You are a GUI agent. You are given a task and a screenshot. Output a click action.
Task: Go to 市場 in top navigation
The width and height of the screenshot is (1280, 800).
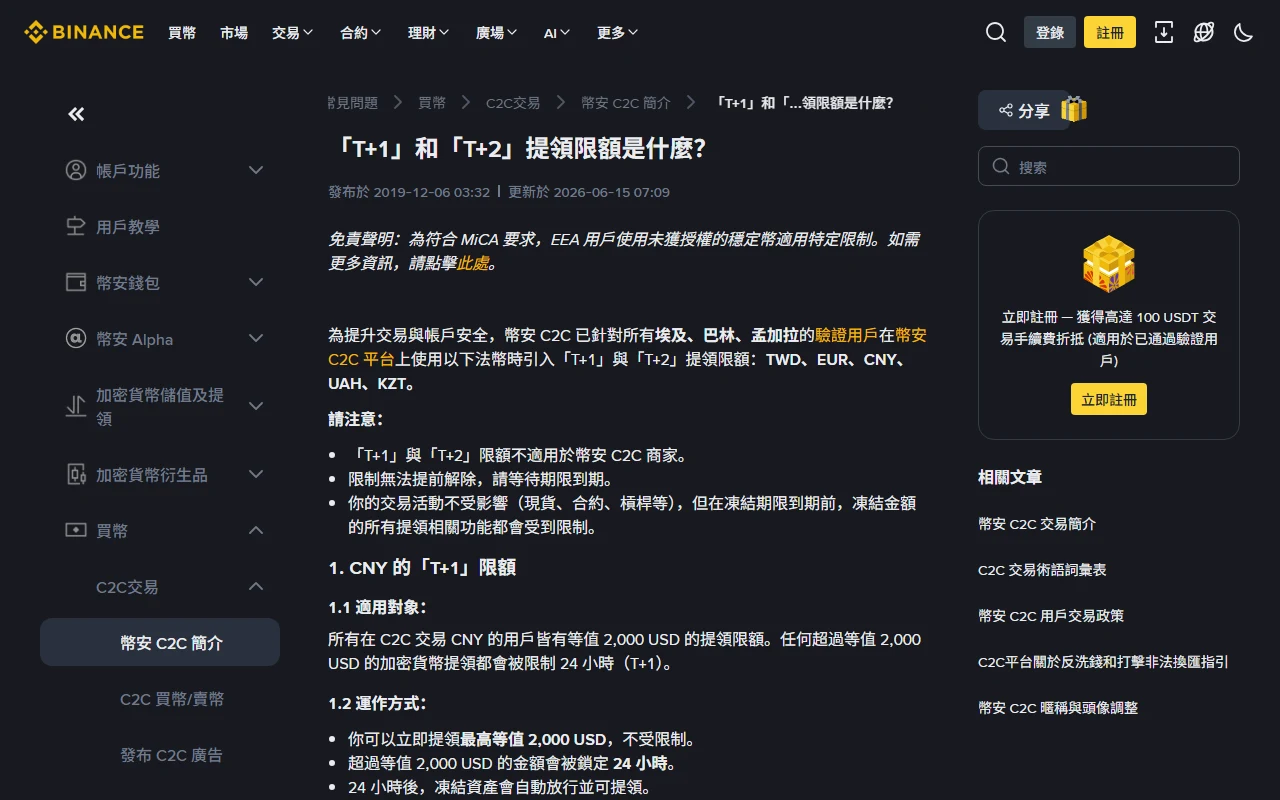tap(234, 32)
